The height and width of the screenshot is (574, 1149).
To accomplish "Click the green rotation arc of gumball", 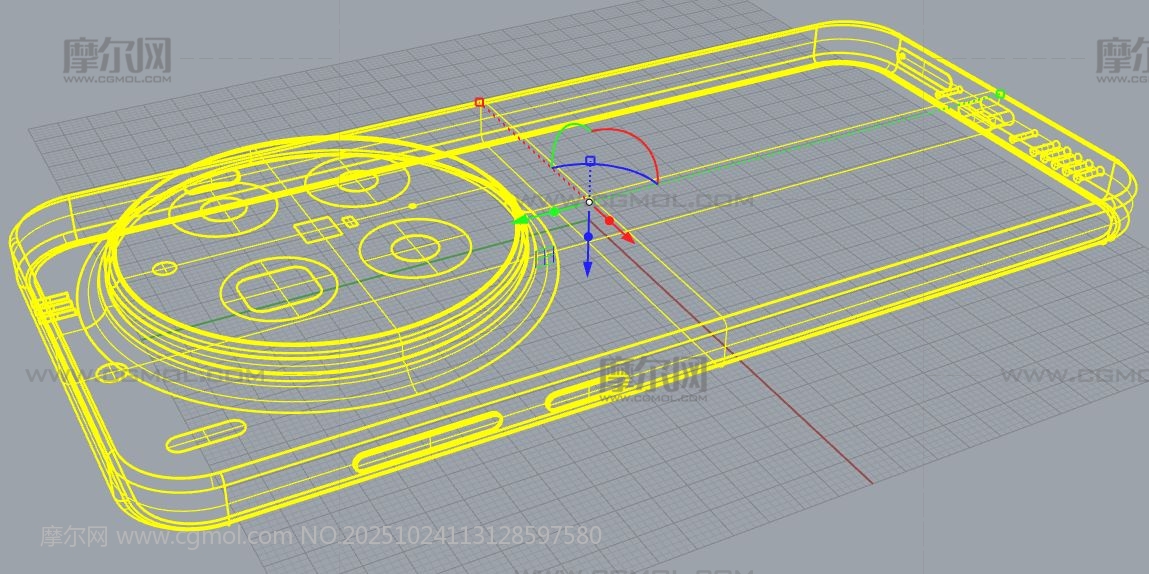I will tap(563, 135).
